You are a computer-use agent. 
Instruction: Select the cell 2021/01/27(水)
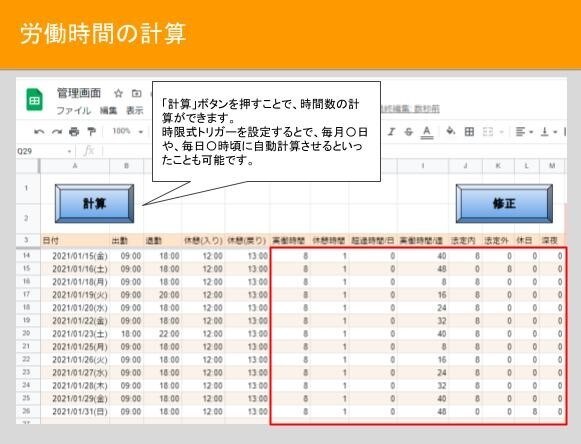pyautogui.click(x=75, y=372)
